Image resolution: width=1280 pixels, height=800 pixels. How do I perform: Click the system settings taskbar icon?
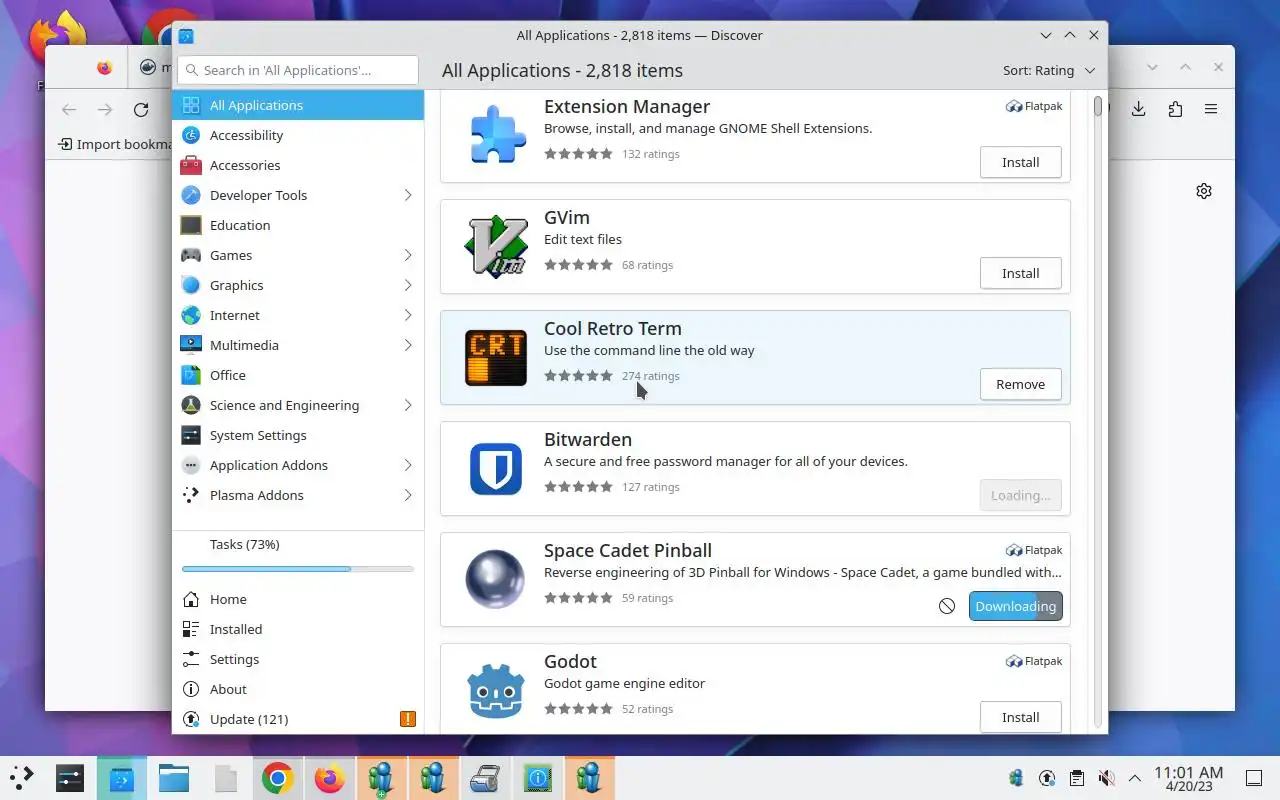(70, 778)
